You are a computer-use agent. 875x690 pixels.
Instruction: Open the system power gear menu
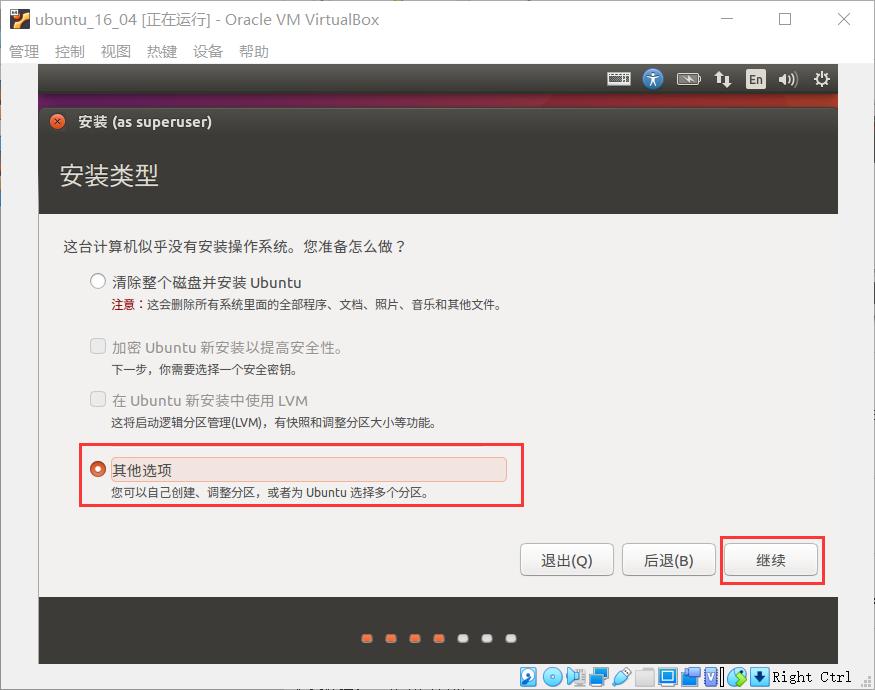[821, 79]
